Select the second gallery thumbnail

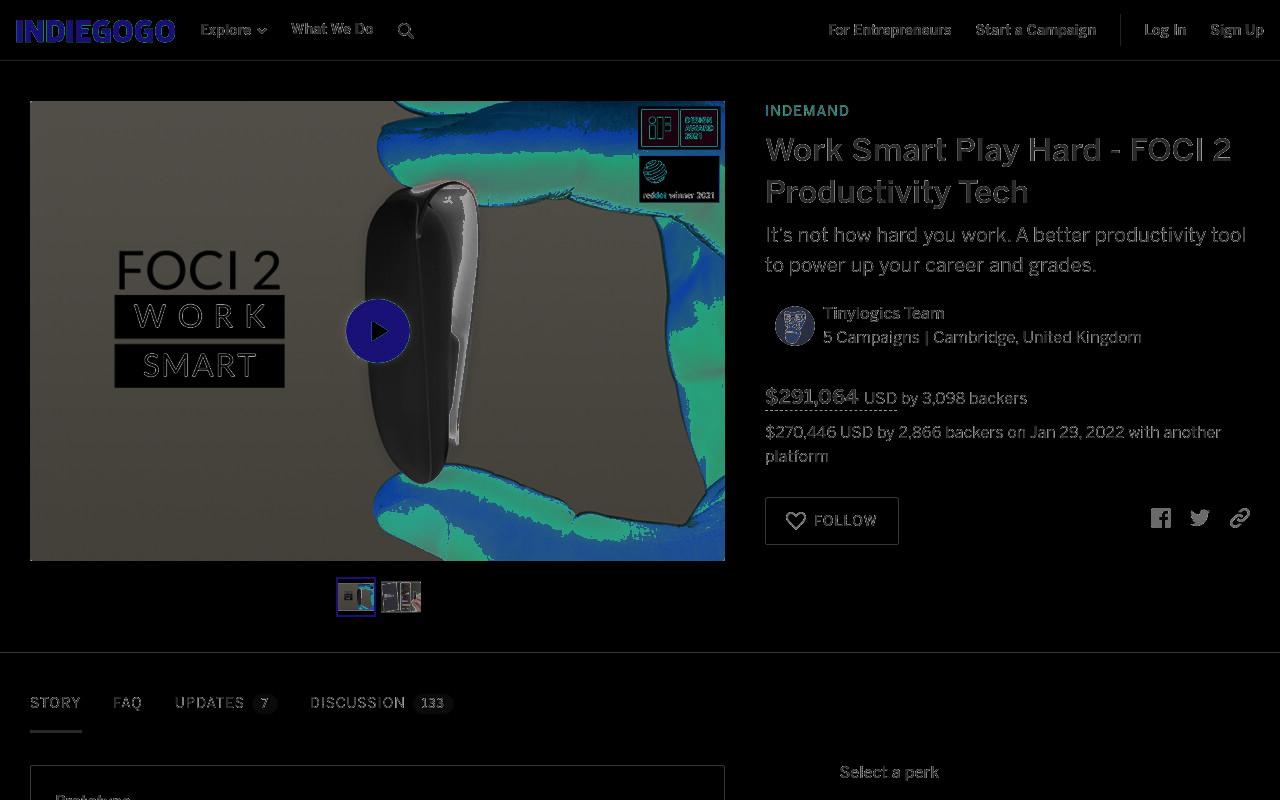pyautogui.click(x=401, y=597)
